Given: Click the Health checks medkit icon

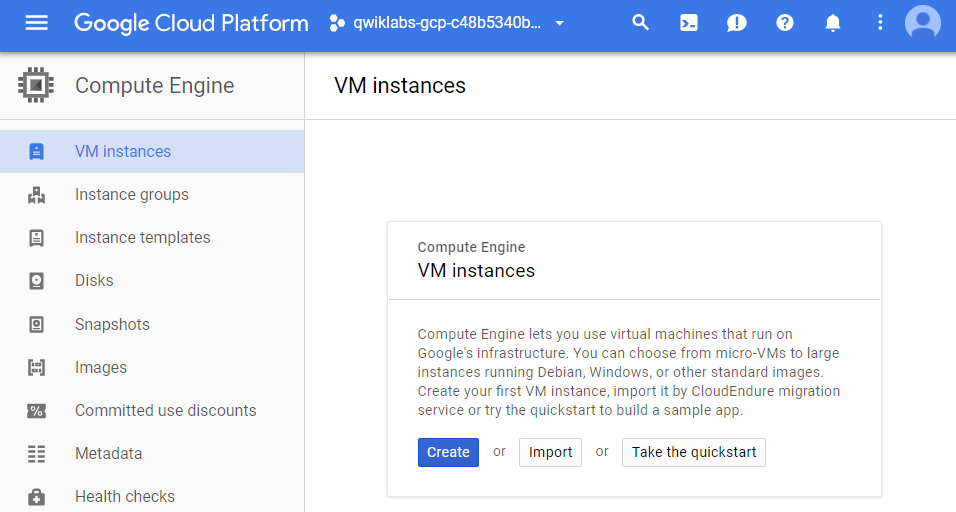Looking at the screenshot, I should (37, 497).
